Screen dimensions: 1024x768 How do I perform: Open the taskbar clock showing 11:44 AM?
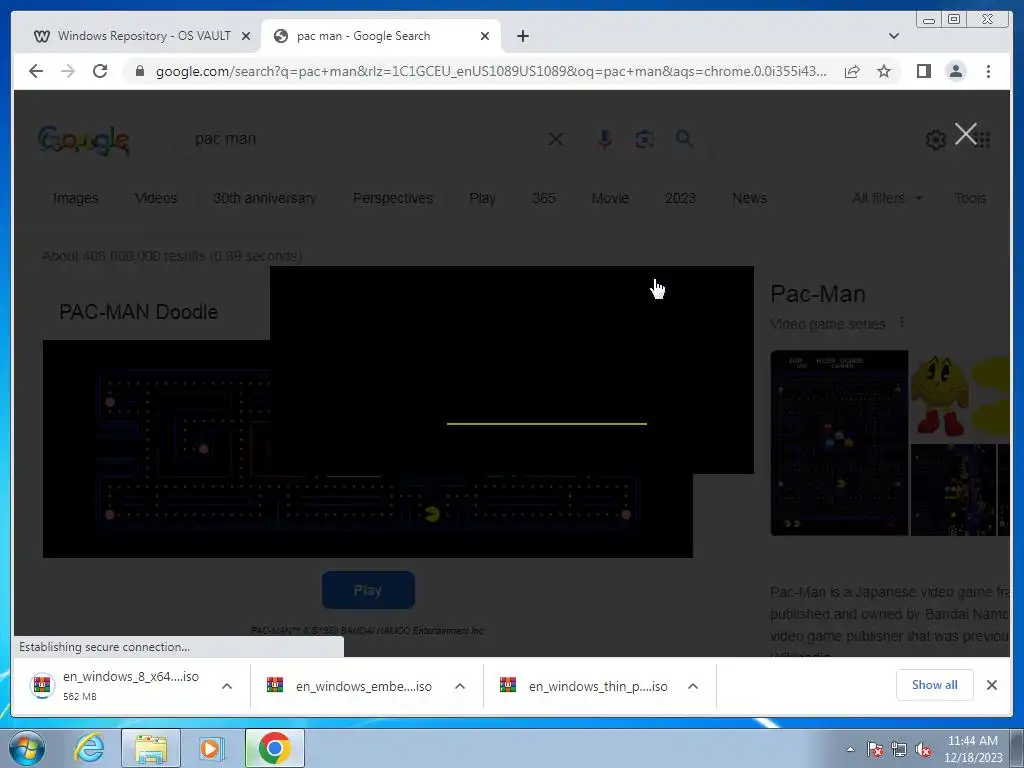click(x=973, y=748)
